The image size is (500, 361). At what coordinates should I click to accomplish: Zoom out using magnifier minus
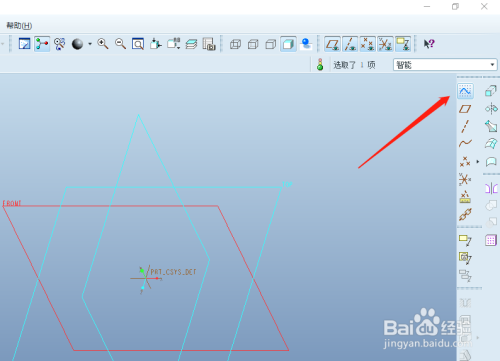click(120, 44)
